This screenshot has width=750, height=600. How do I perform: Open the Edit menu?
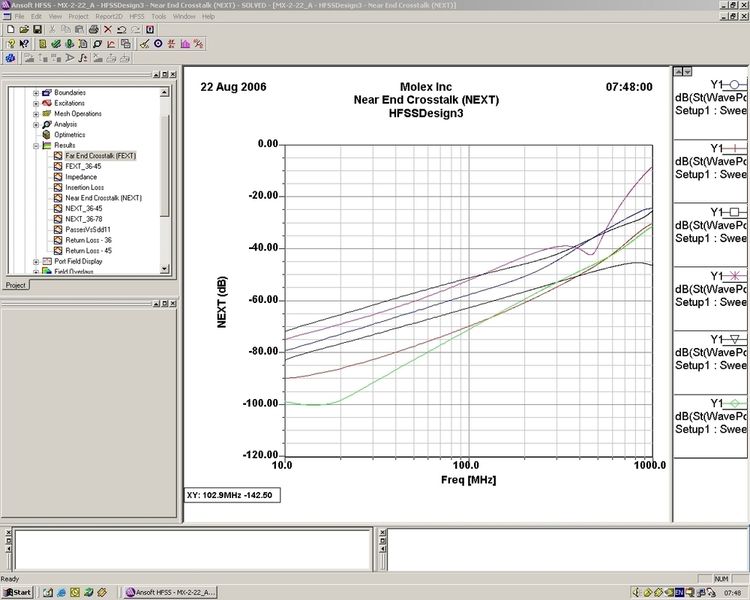click(36, 16)
